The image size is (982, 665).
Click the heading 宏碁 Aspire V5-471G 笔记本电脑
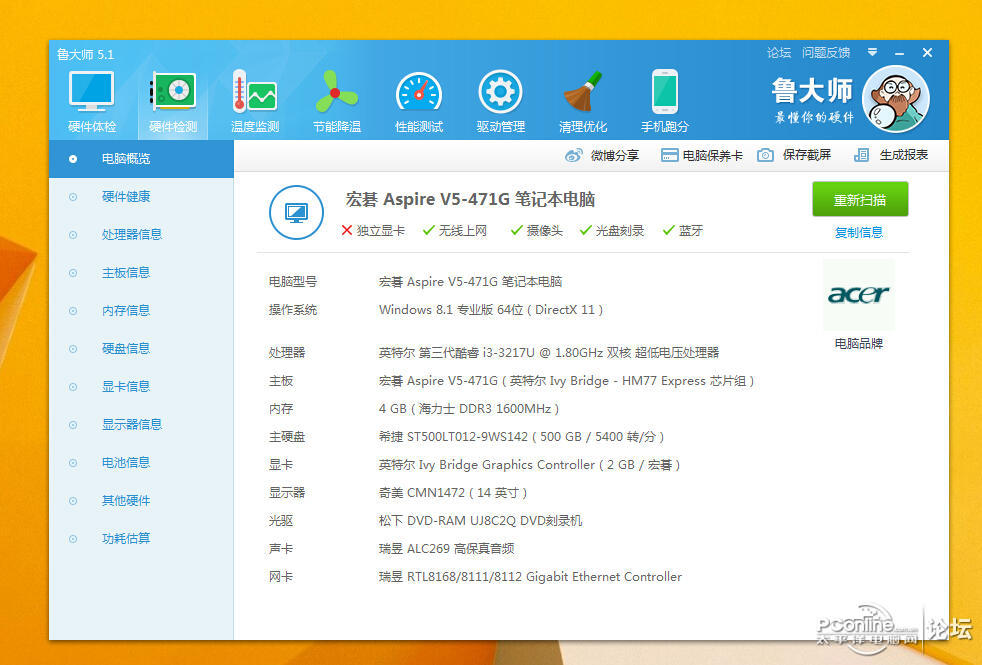(x=470, y=200)
